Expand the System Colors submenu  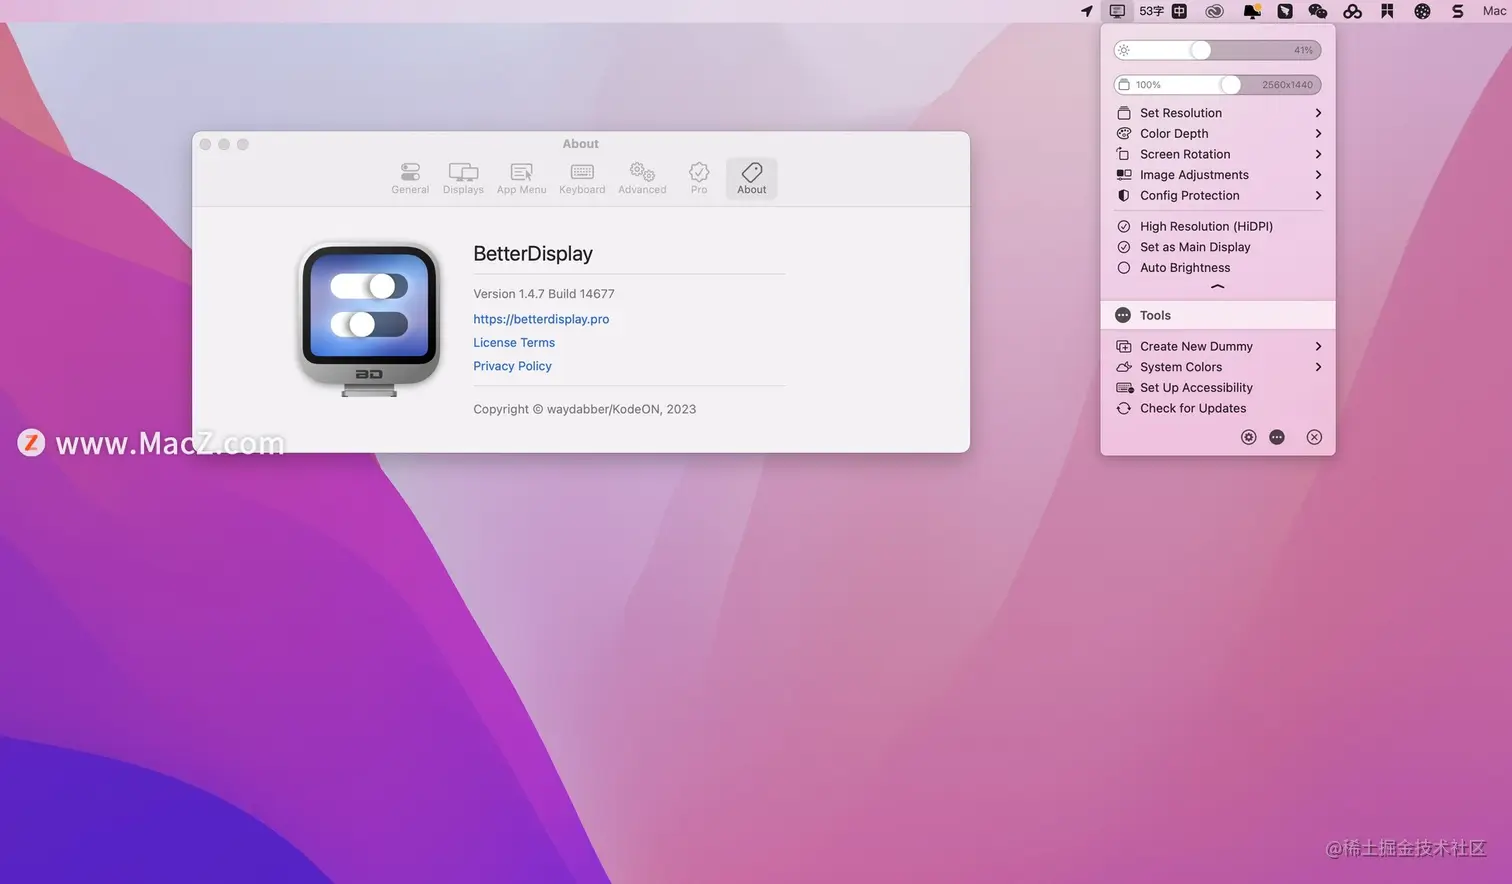point(1218,367)
